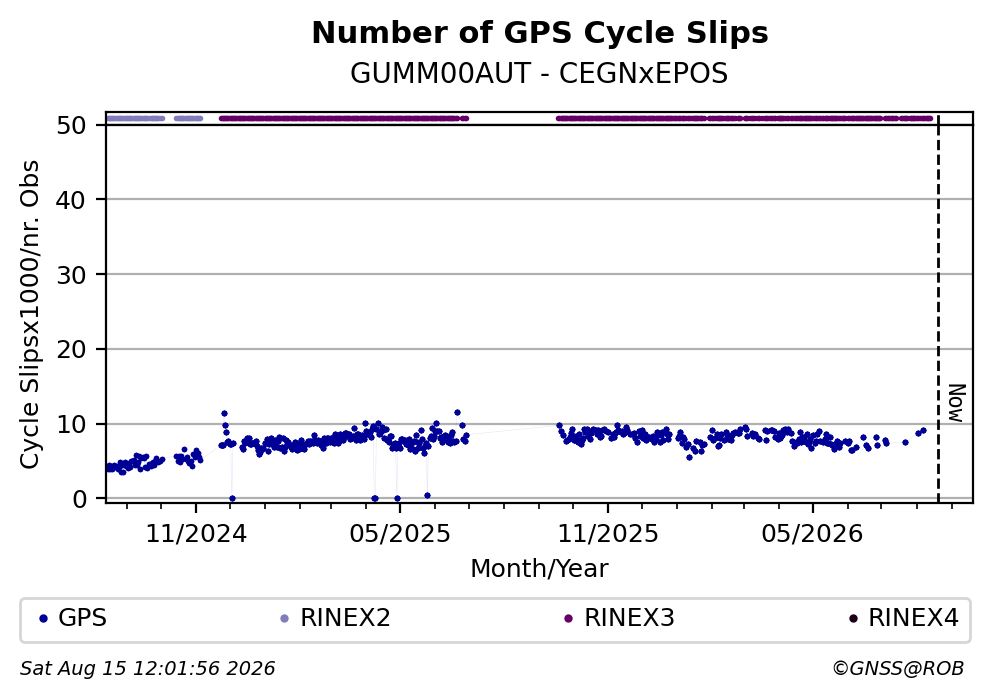Select the 'RINEX3' legend label
This screenshot has height=699, width=992.
coord(629,618)
